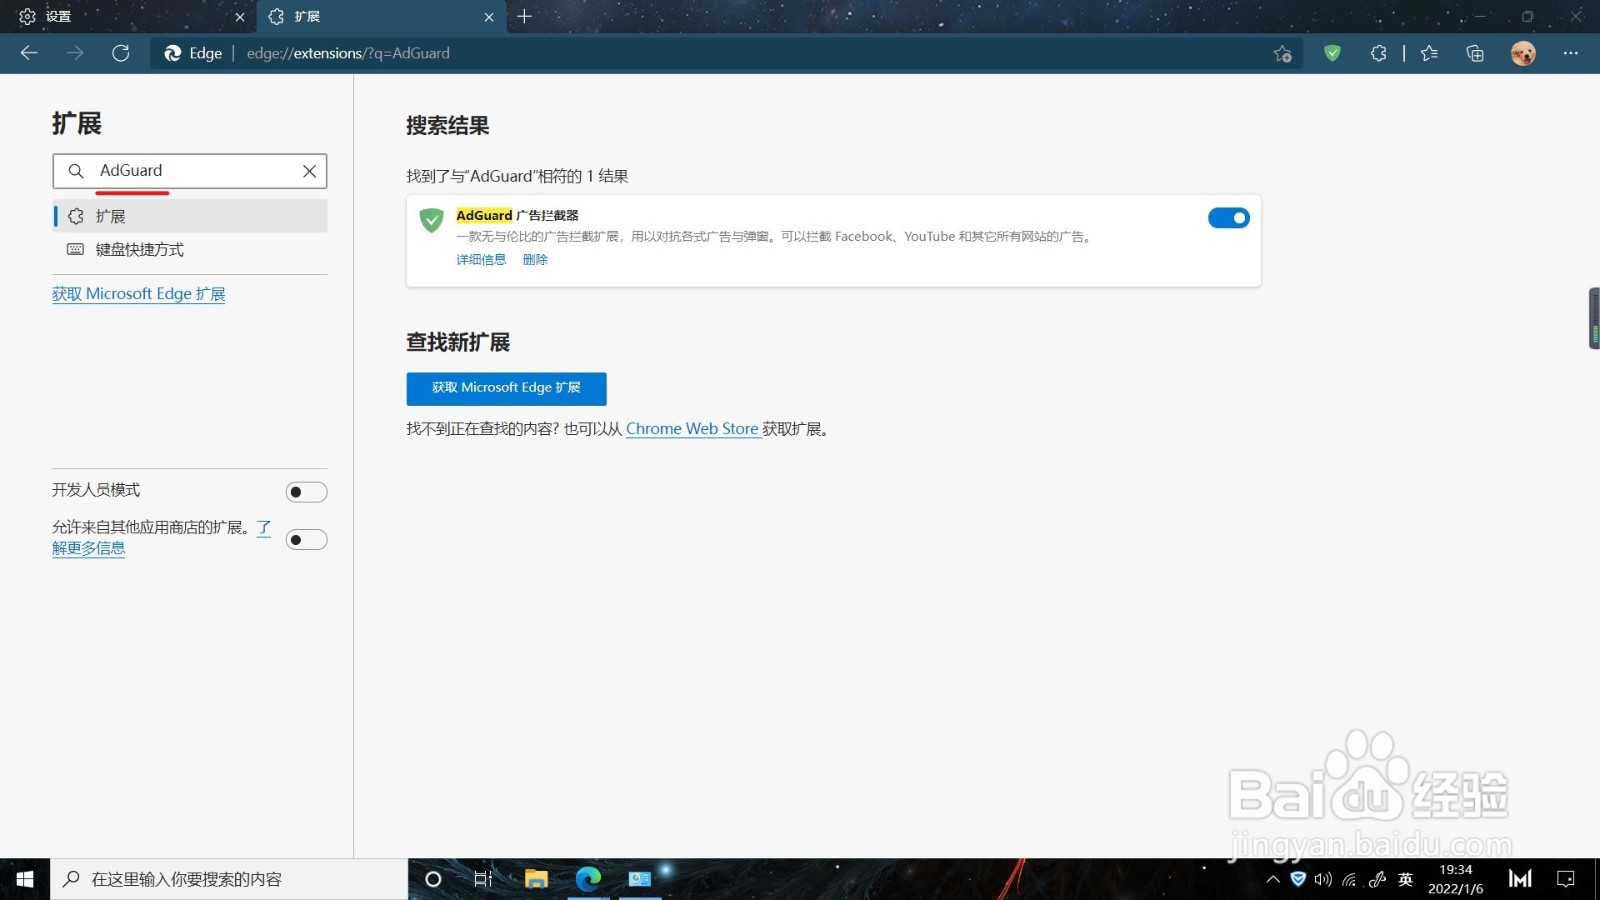Open Microsoft Edge from taskbar
The width and height of the screenshot is (1600, 900).
[x=588, y=879]
